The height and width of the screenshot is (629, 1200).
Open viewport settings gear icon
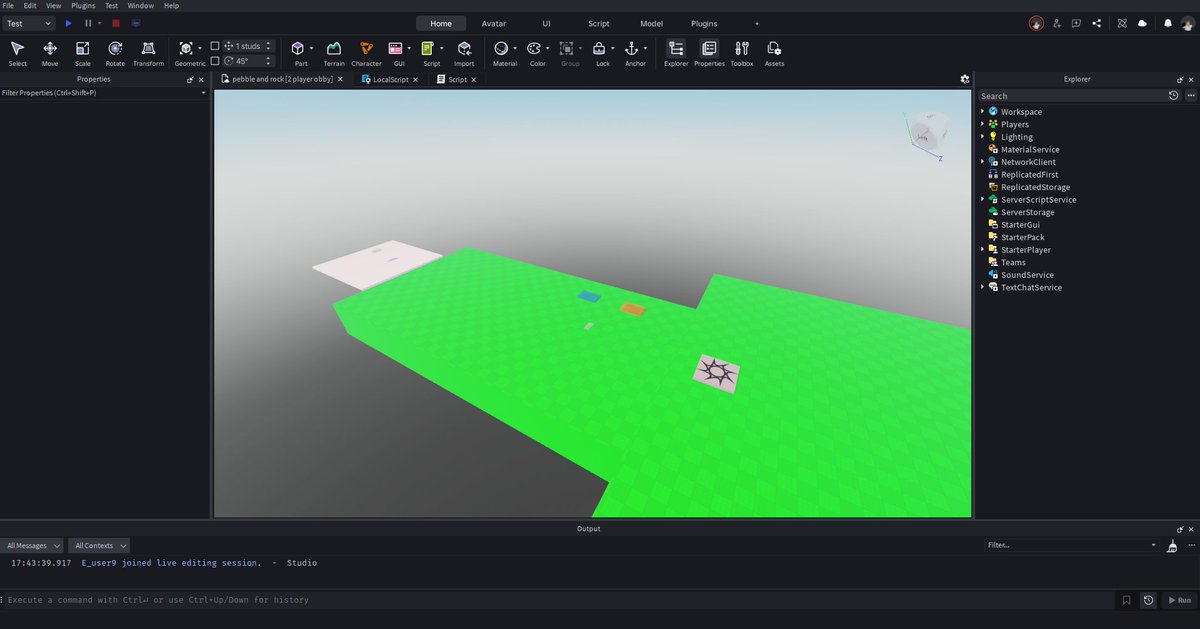pyautogui.click(x=965, y=79)
